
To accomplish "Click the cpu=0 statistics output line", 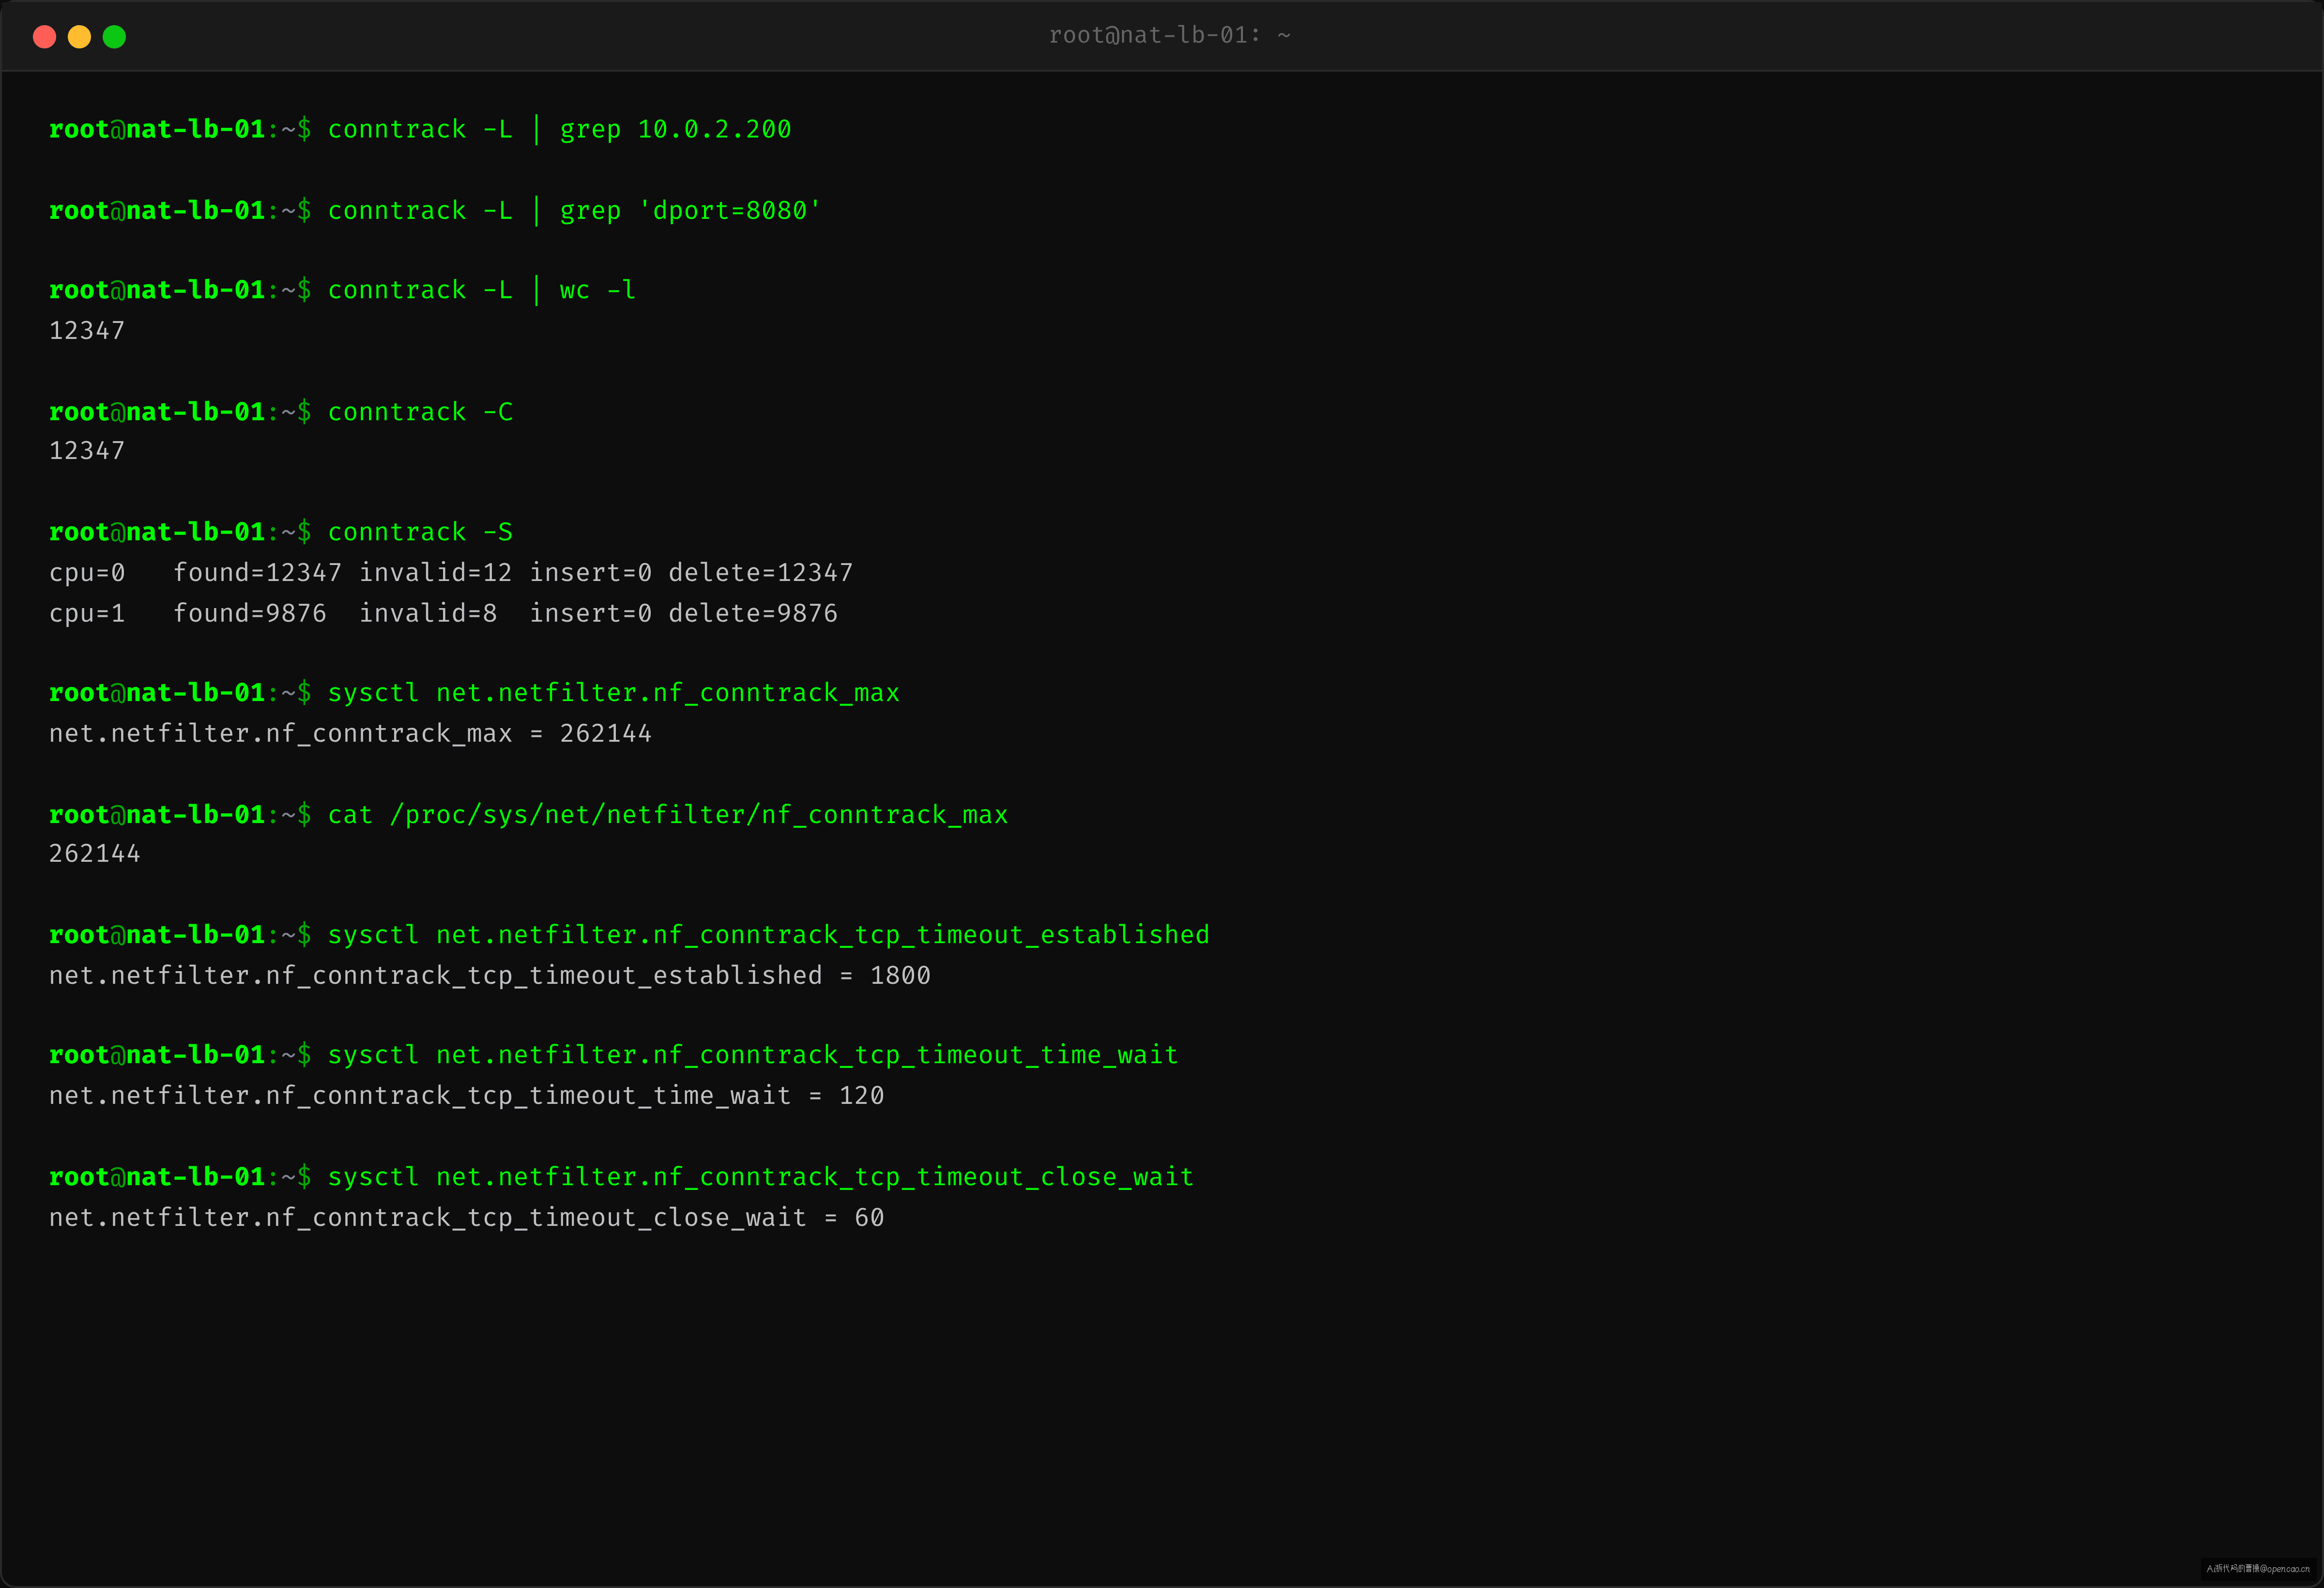I will click(x=451, y=573).
